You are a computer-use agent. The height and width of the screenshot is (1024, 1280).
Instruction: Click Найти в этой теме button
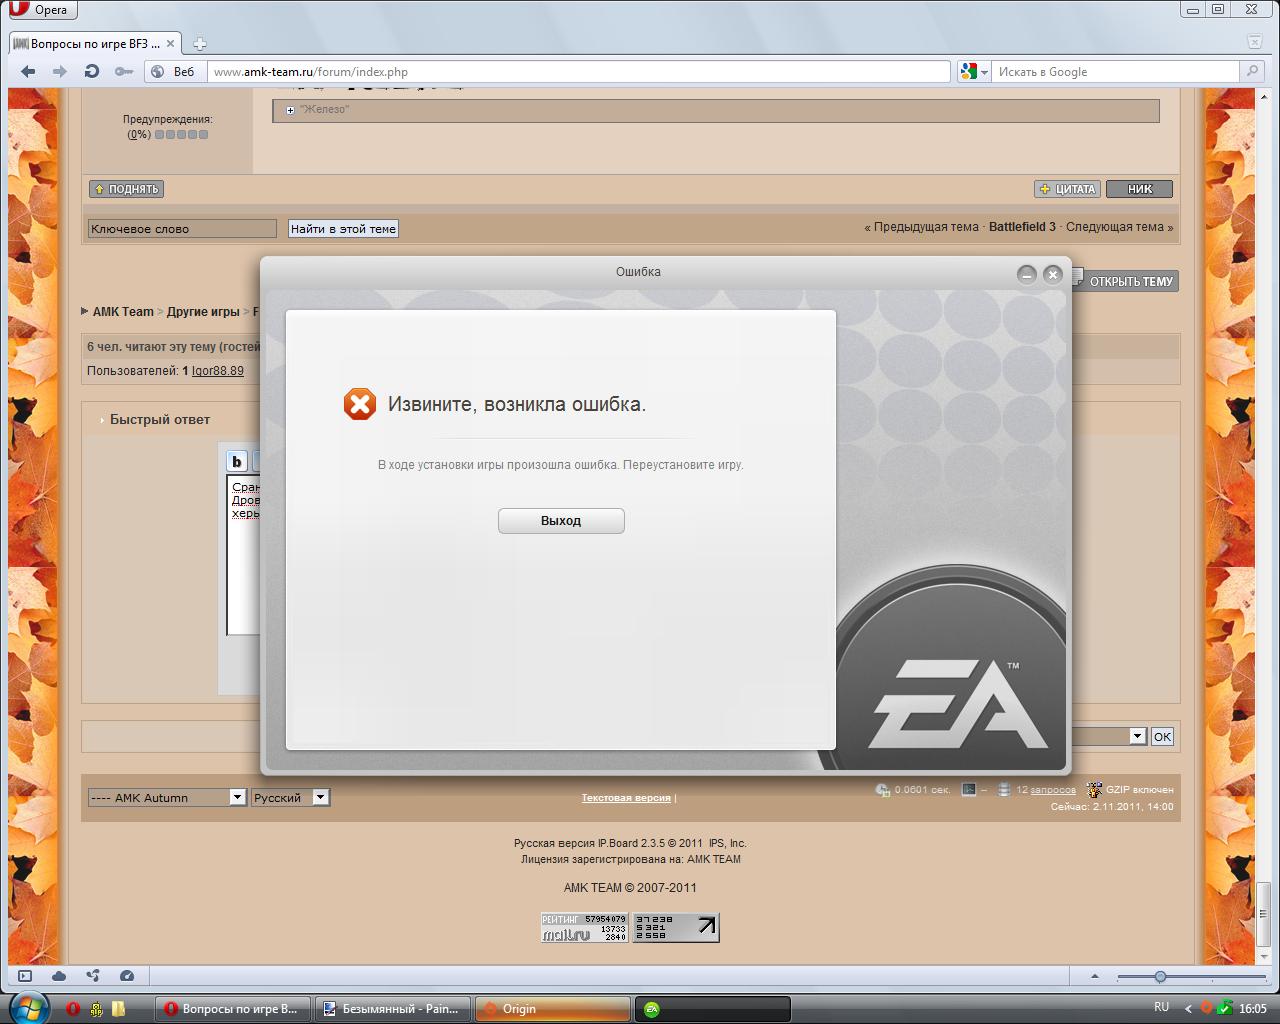pyautogui.click(x=343, y=229)
